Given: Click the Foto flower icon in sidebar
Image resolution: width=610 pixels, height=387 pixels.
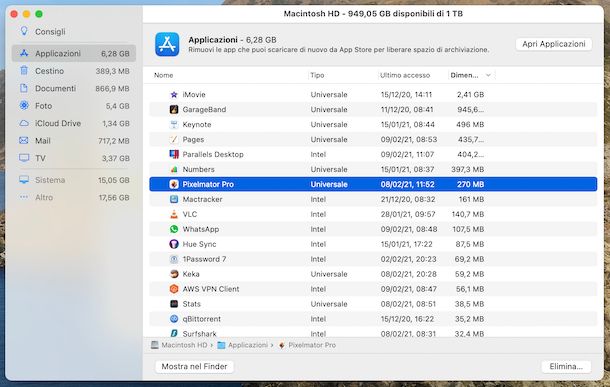Looking at the screenshot, I should click(x=24, y=105).
